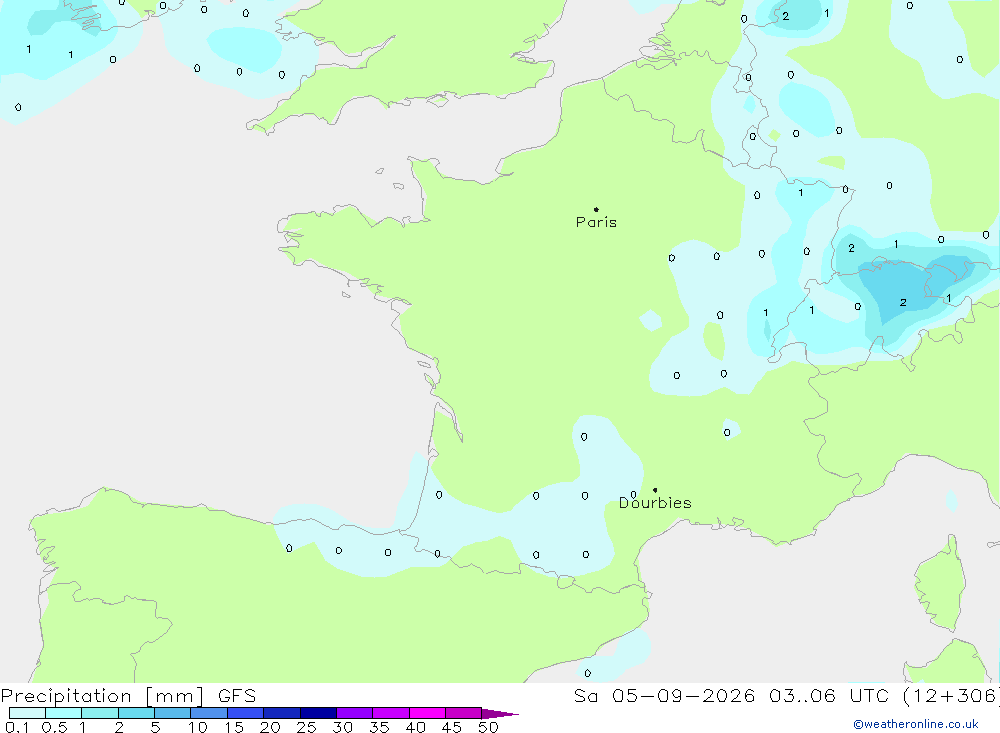Click the legend value '0.5'

54,727
